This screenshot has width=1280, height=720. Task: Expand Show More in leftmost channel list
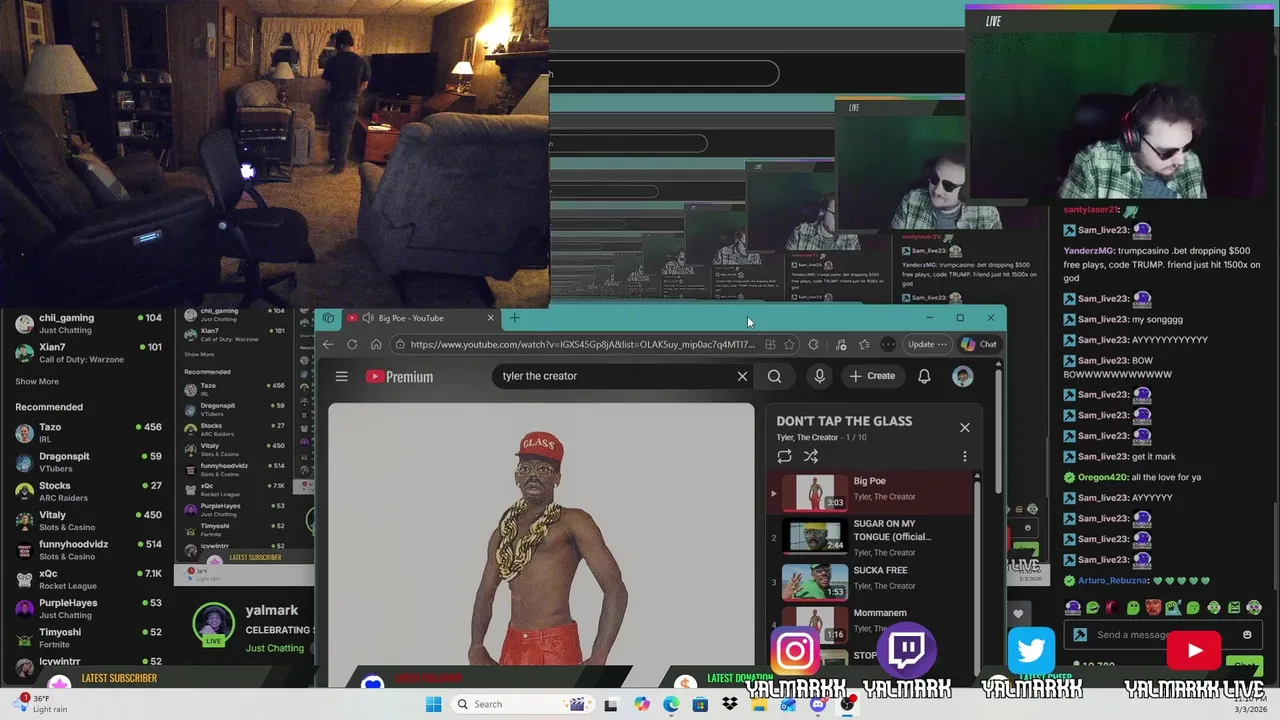[37, 381]
